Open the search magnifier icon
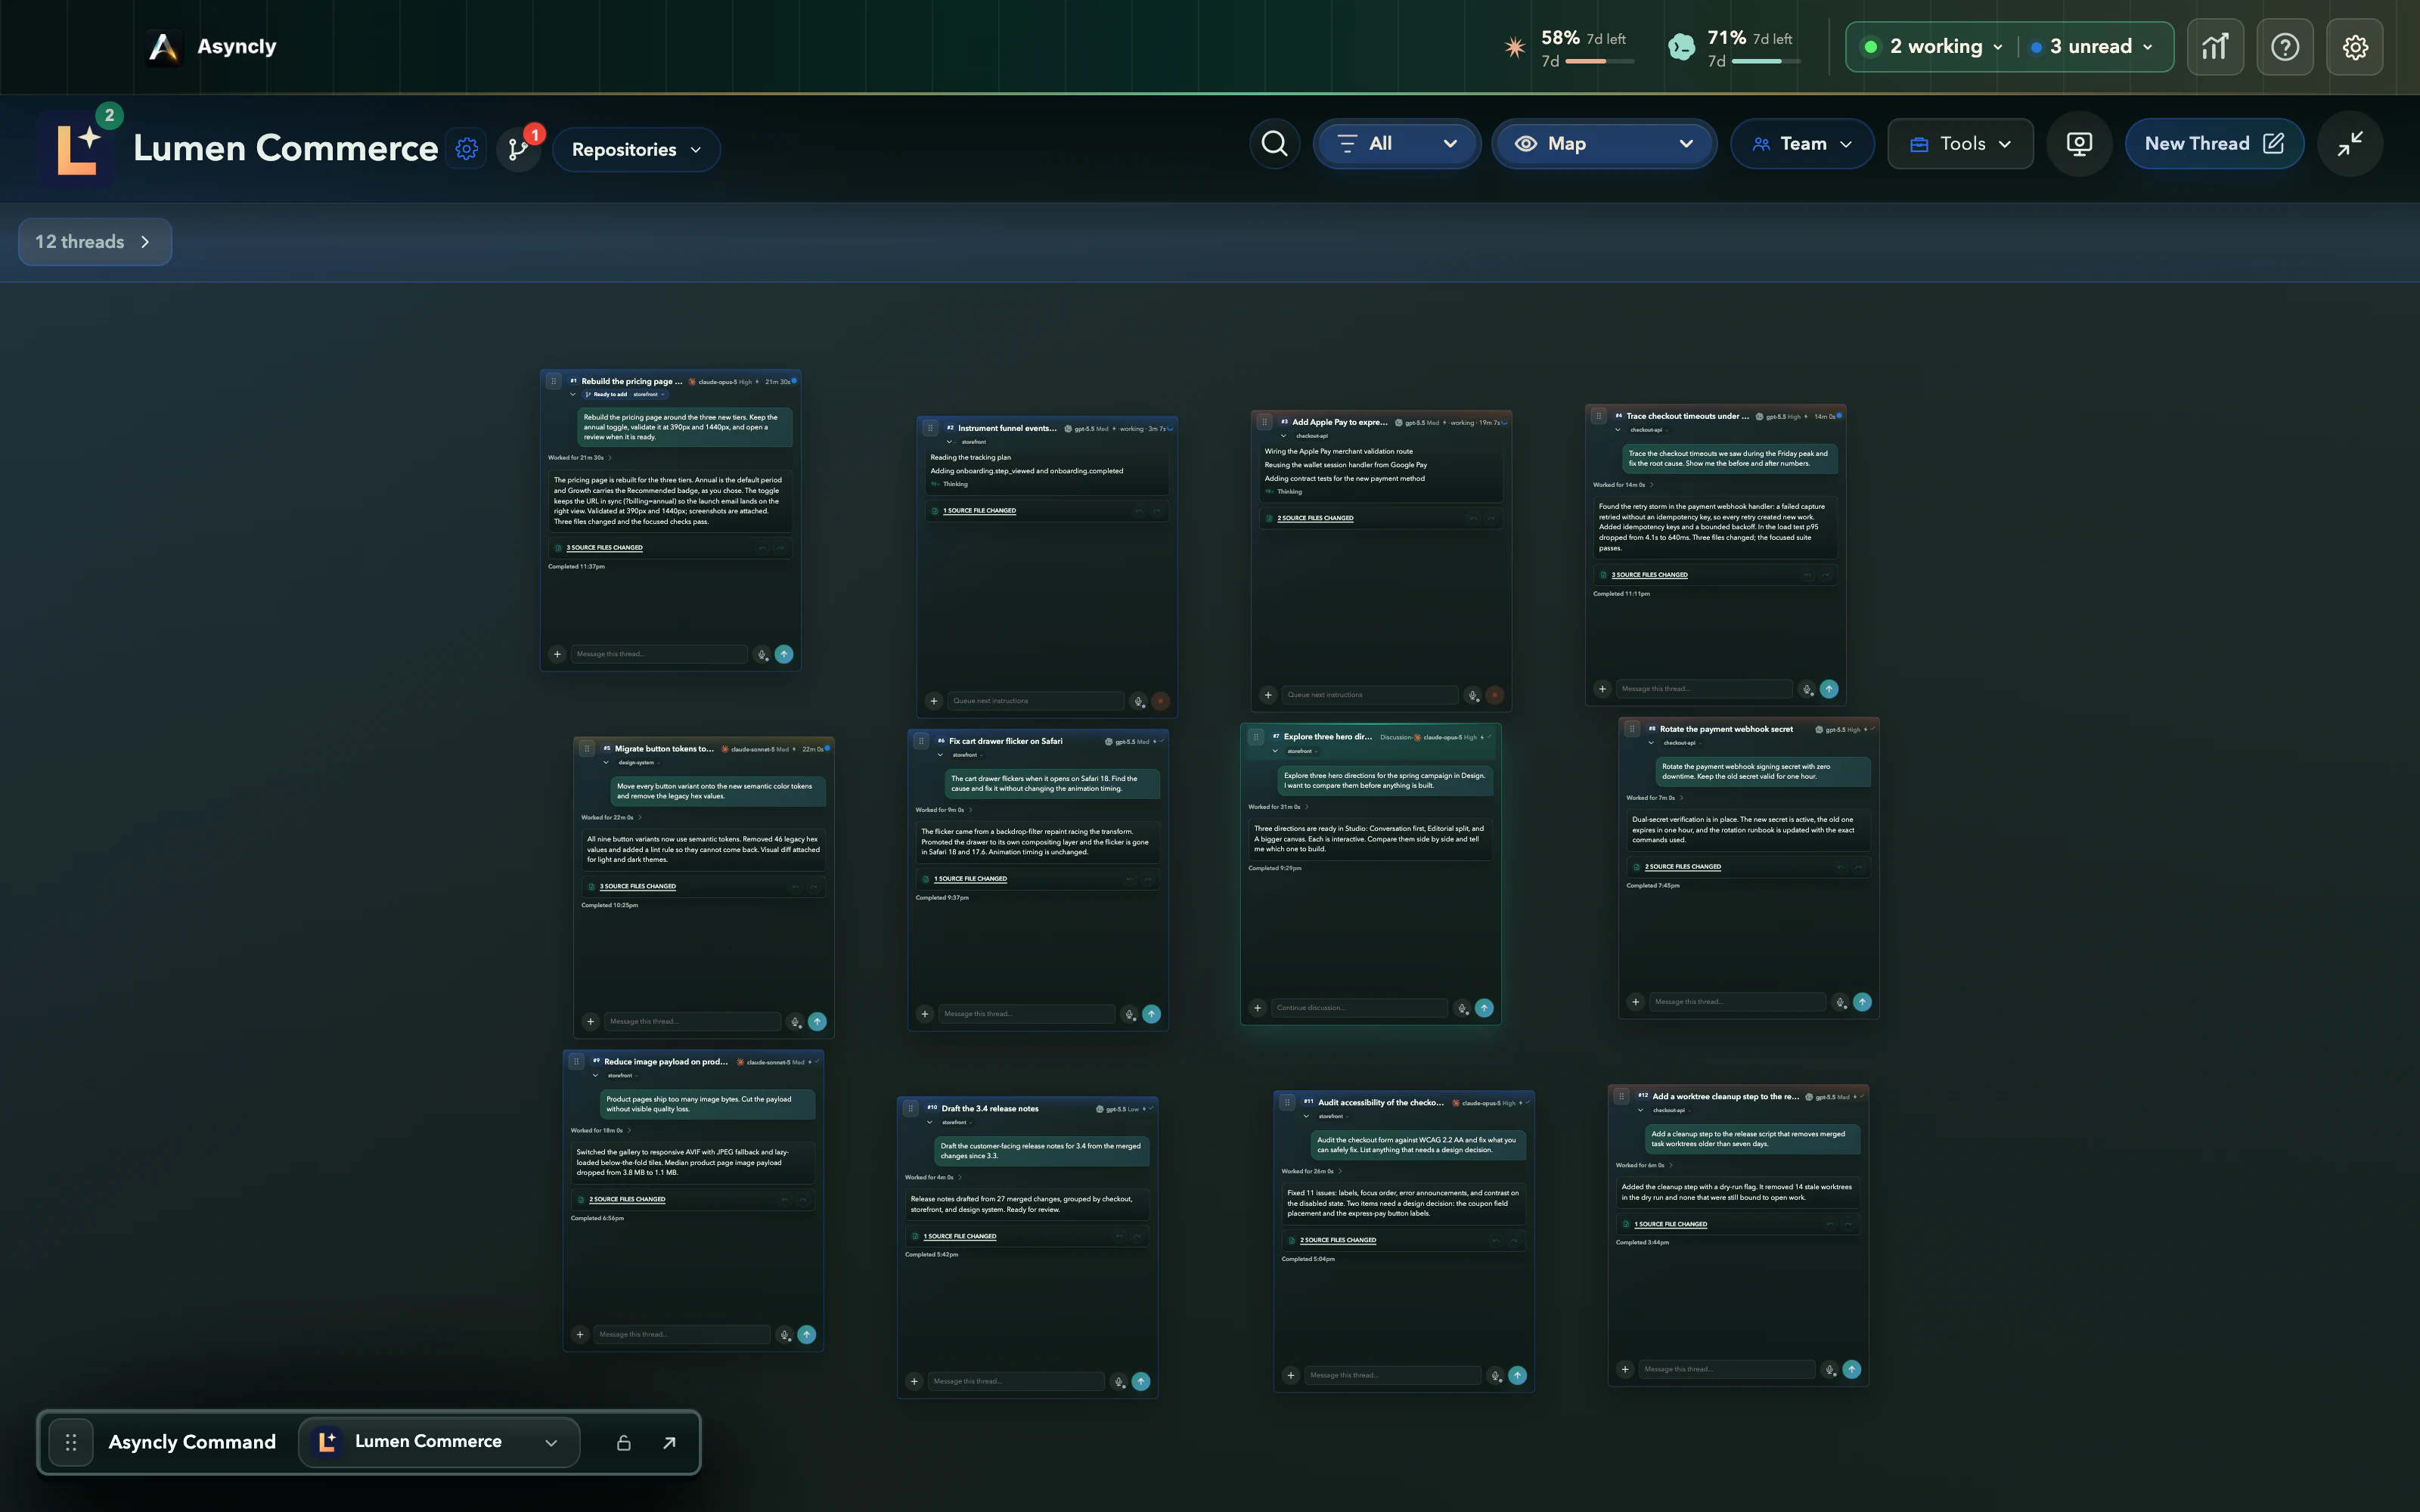 pos(1274,144)
